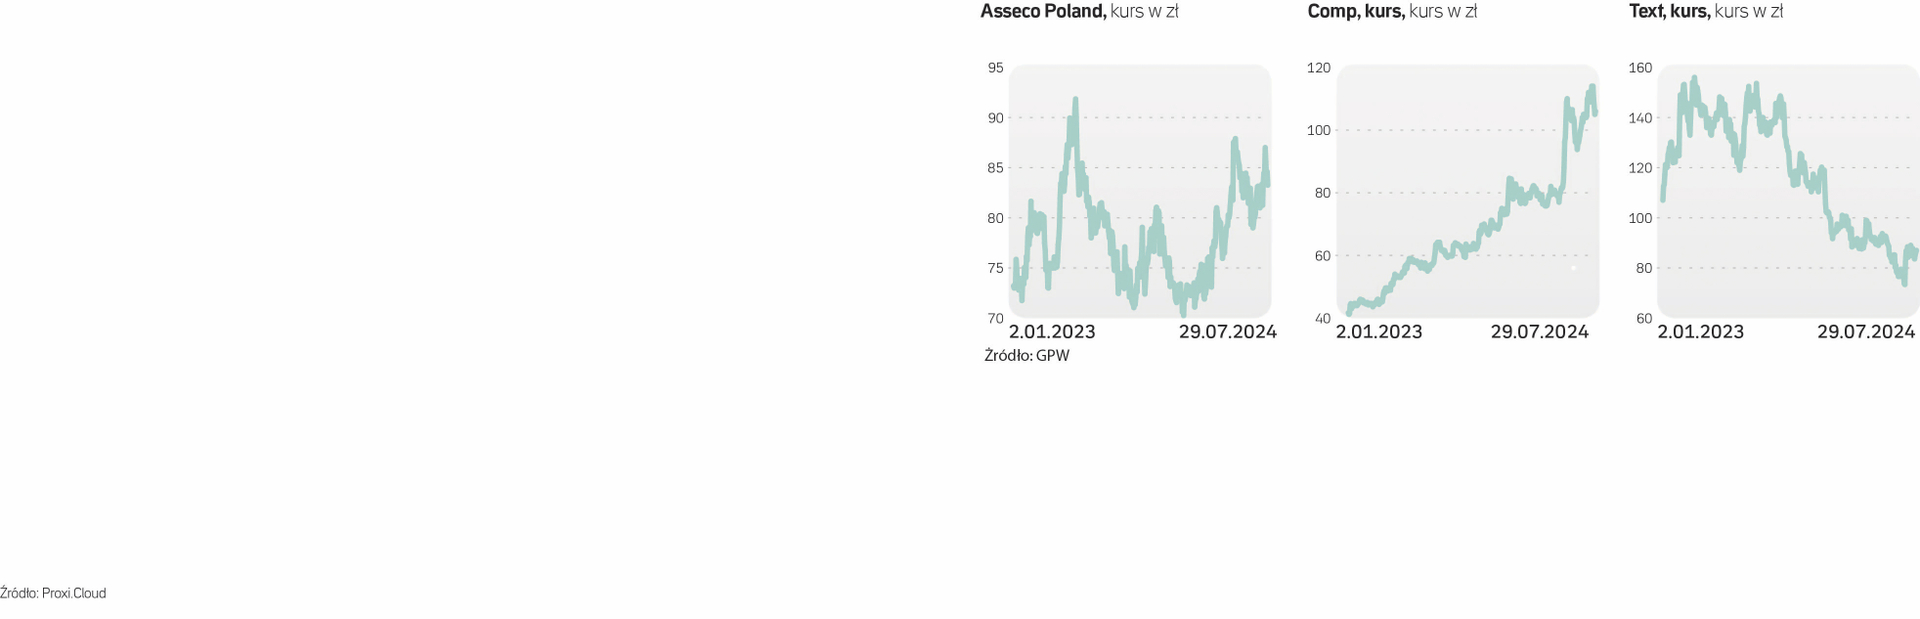Click the 160 axis label on Text chart
This screenshot has width=1920, height=619.
click(1640, 68)
